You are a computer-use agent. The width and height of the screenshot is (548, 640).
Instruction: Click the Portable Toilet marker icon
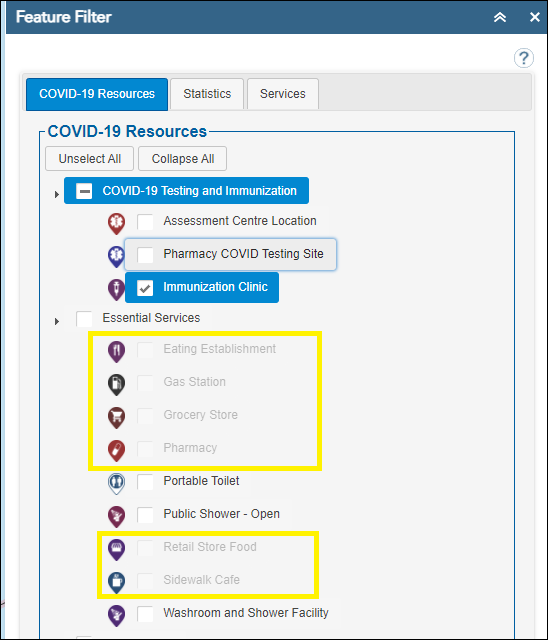pyautogui.click(x=116, y=483)
